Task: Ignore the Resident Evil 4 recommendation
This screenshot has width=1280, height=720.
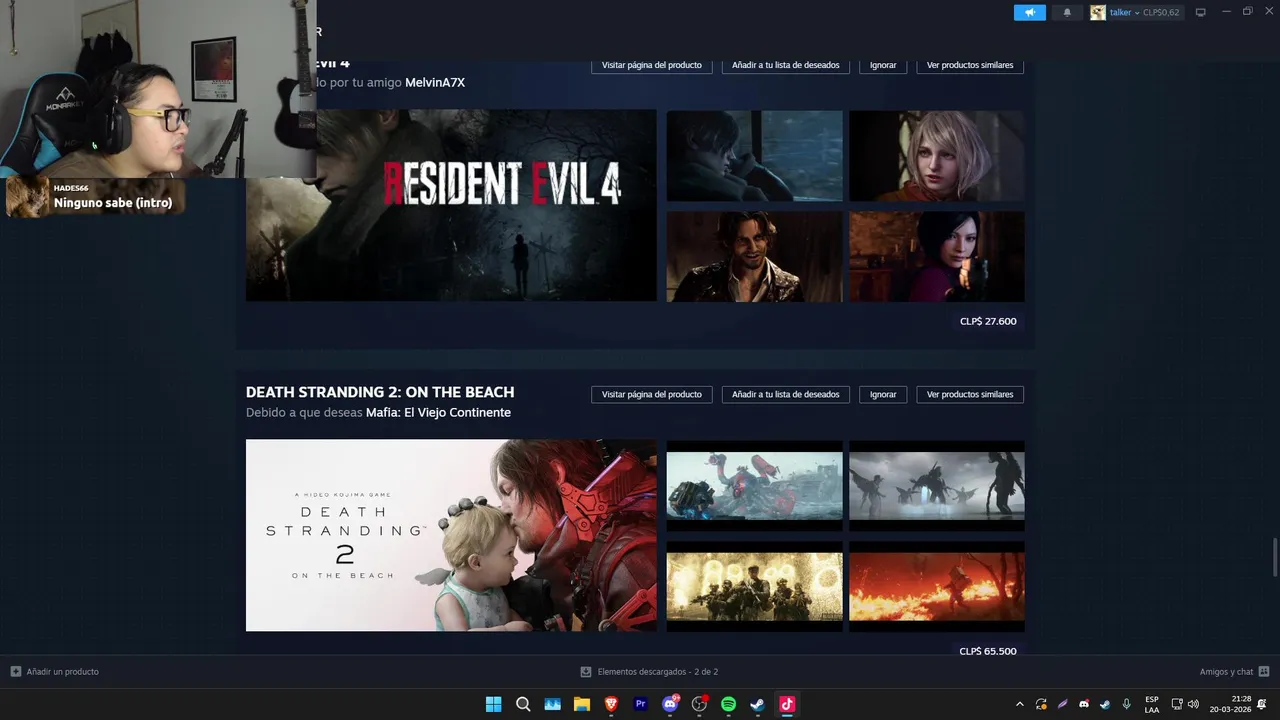Action: pyautogui.click(x=883, y=65)
